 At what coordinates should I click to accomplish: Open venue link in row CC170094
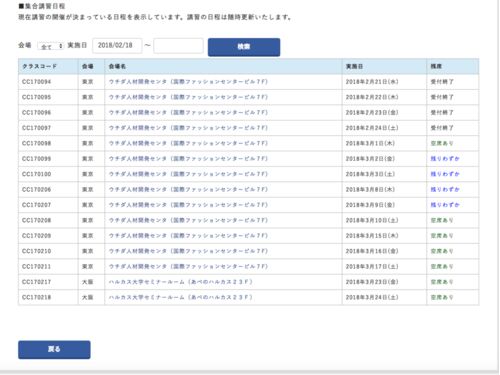point(188,82)
